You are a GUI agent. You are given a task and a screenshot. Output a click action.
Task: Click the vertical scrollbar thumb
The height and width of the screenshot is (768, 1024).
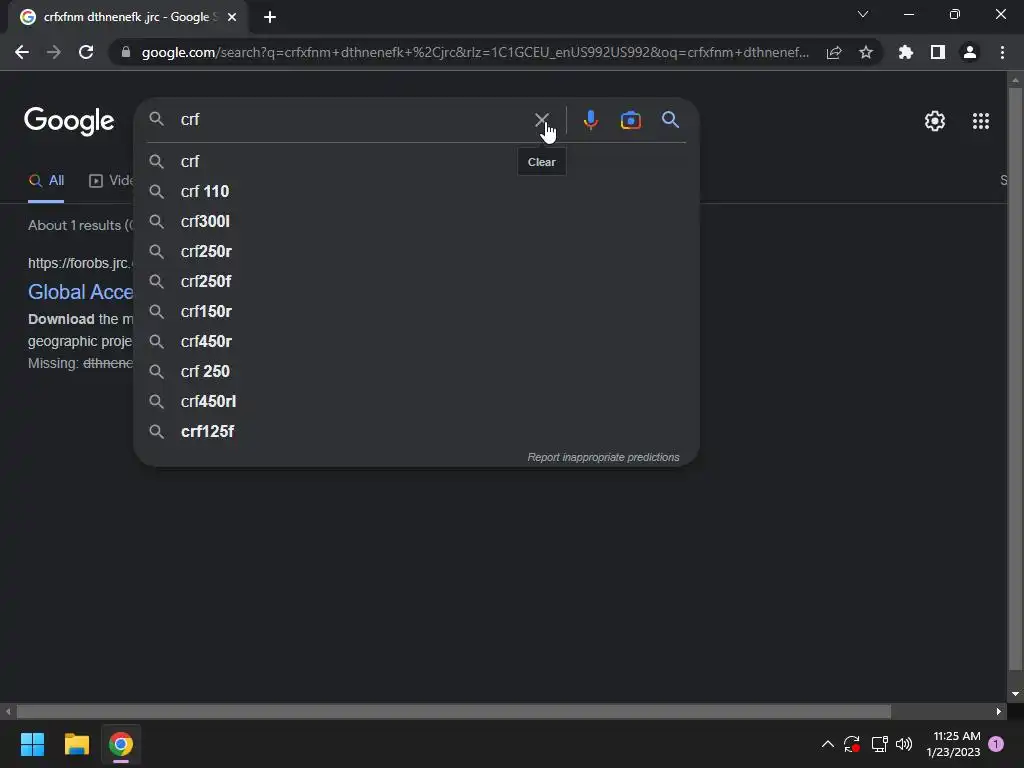click(1015, 379)
